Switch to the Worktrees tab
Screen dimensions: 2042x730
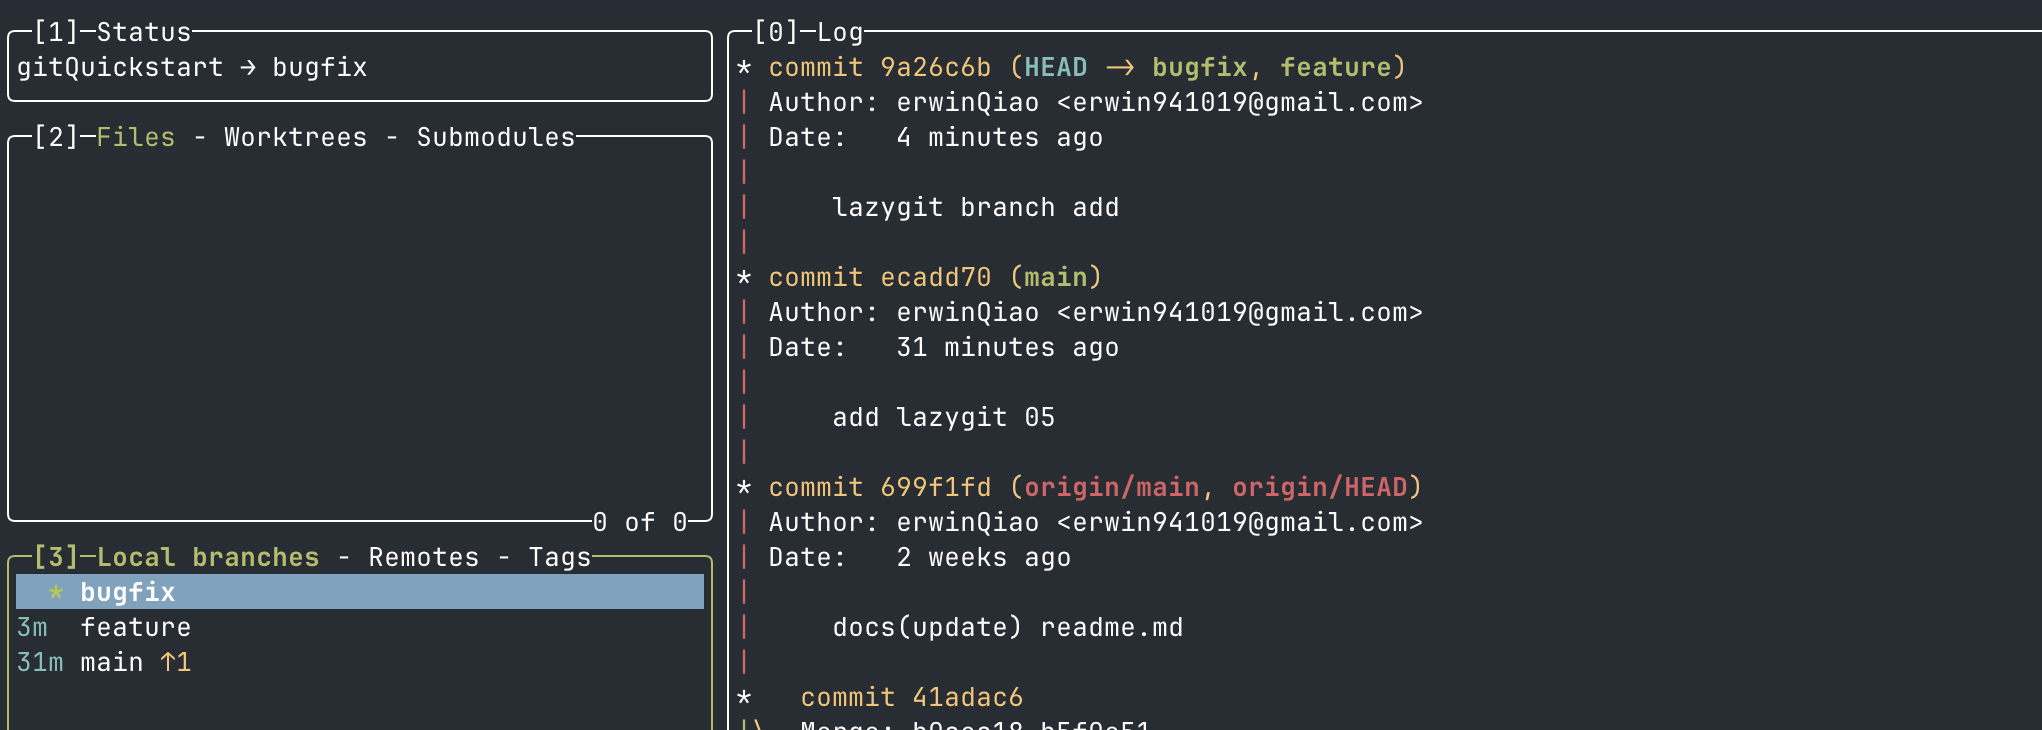coord(295,138)
